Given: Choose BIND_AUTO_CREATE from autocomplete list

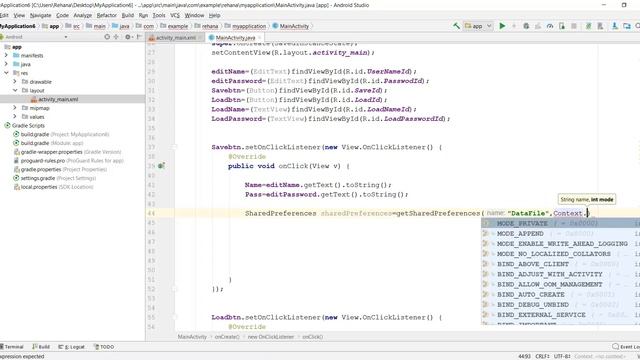Looking at the screenshot, I should [x=560, y=294].
